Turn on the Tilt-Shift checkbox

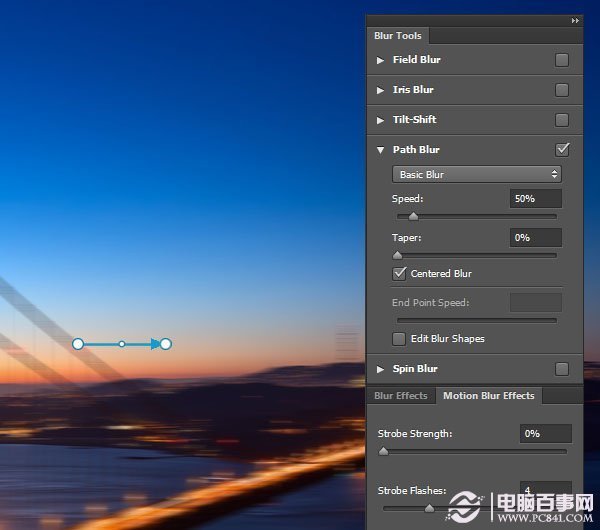pos(562,120)
